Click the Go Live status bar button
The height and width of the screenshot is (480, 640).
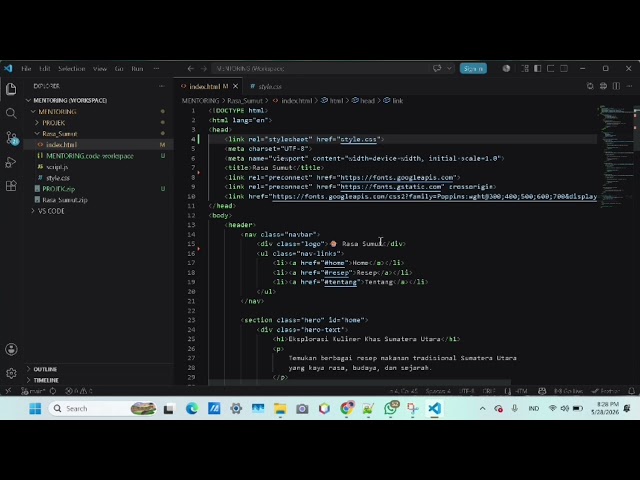coord(568,391)
